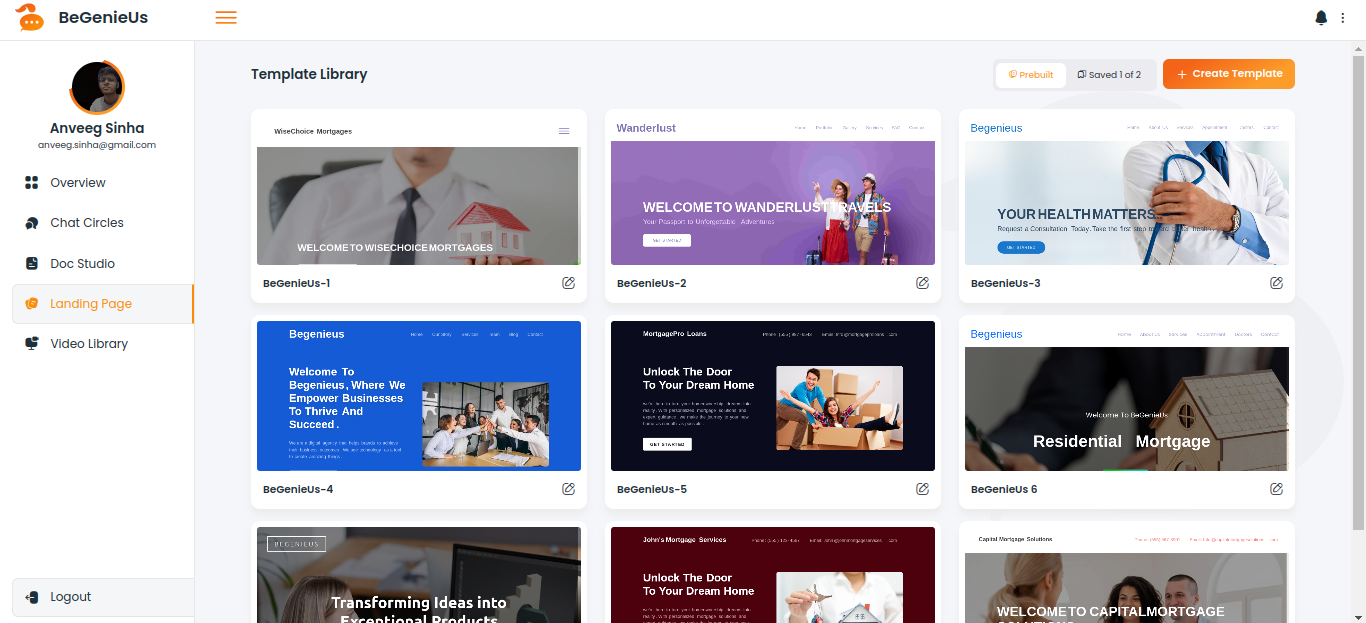This screenshot has width=1366, height=623.
Task: Edit the BeGenieUs-1 template
Action: 568,283
